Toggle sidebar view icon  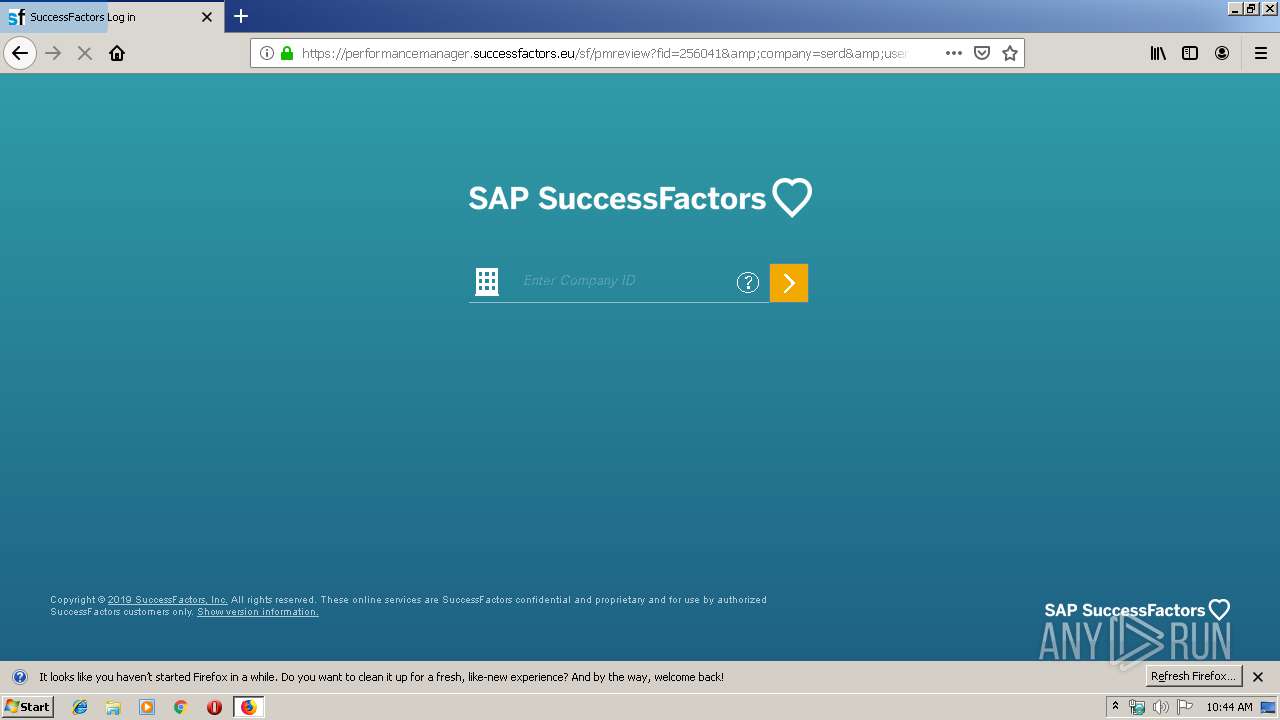(x=1190, y=53)
